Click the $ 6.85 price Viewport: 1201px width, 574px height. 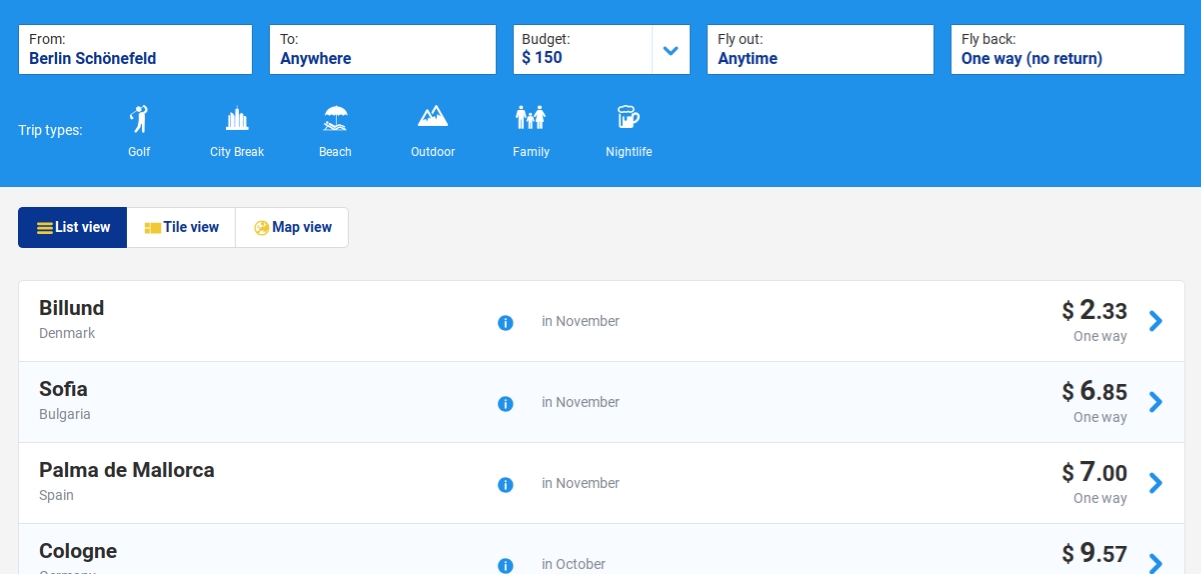pos(1094,391)
